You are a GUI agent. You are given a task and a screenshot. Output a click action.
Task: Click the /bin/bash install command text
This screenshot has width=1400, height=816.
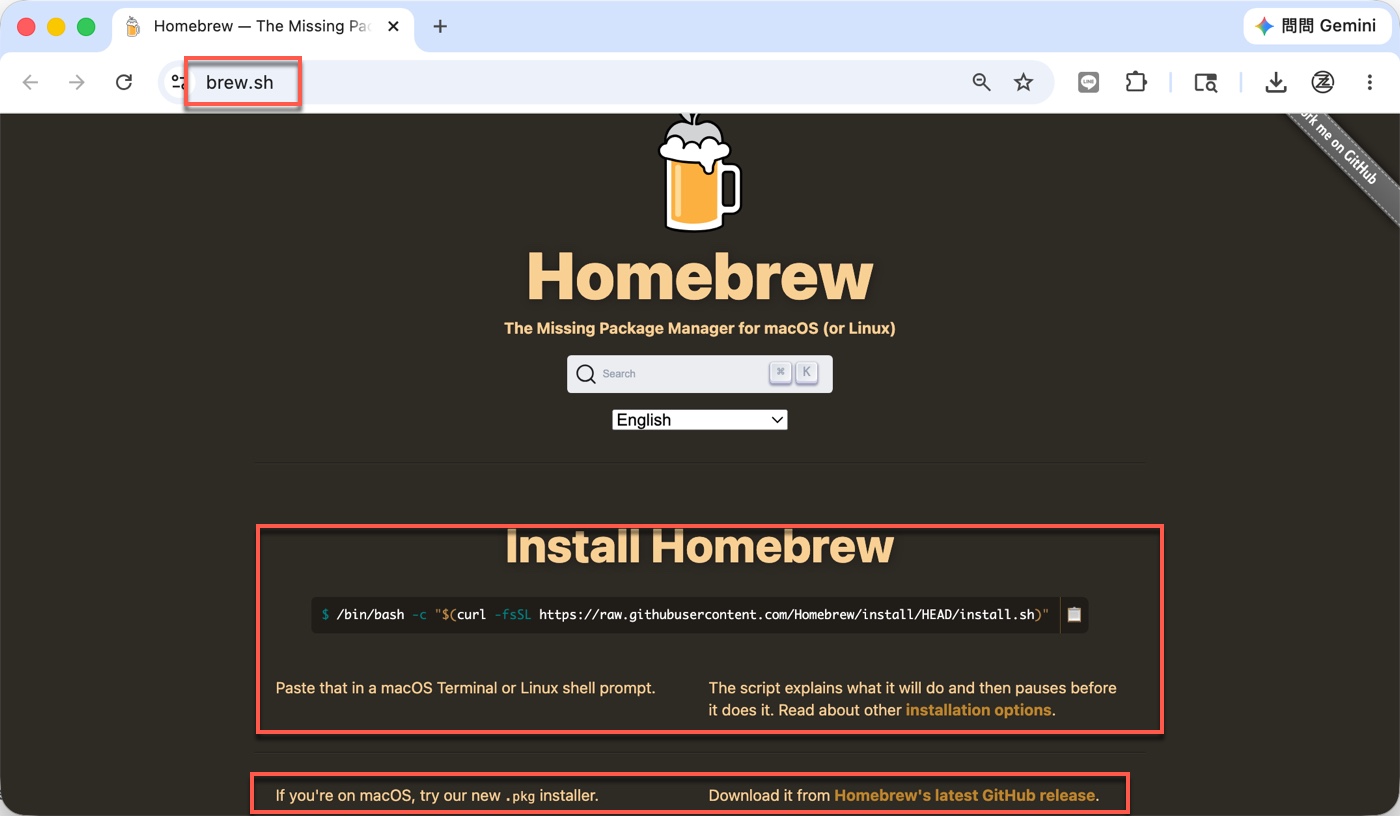click(x=685, y=615)
